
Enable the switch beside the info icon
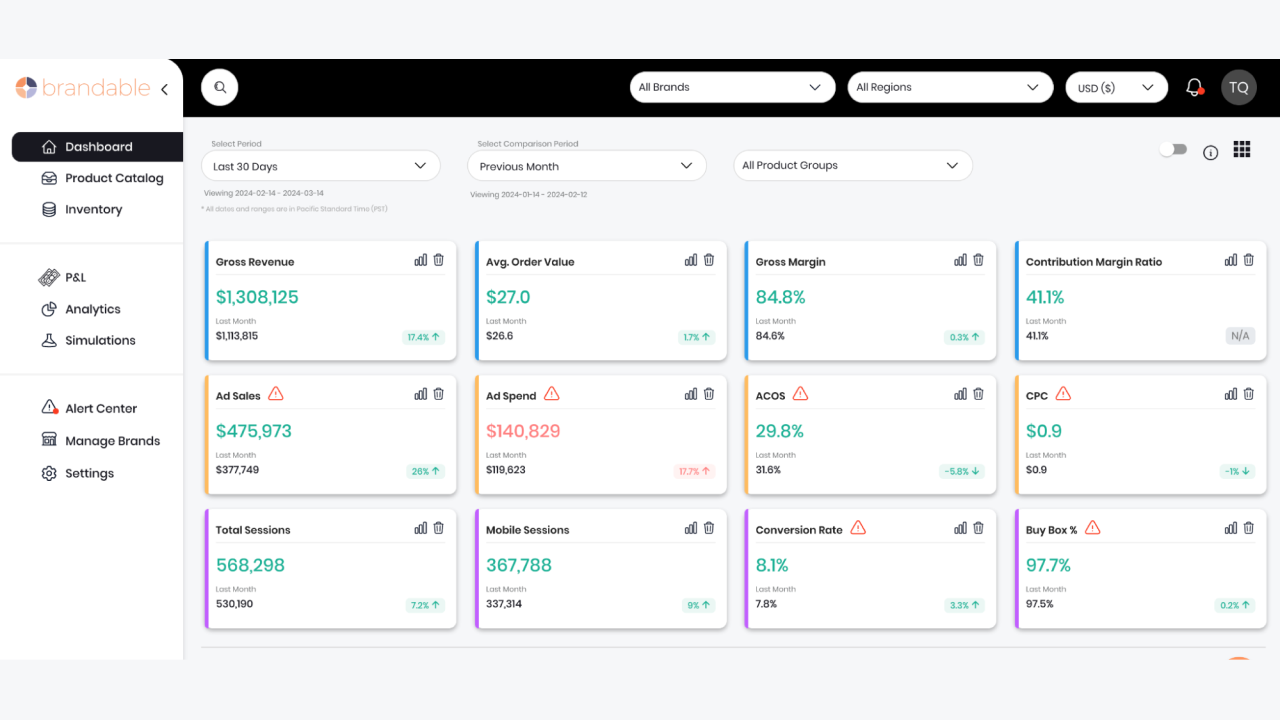[1172, 148]
